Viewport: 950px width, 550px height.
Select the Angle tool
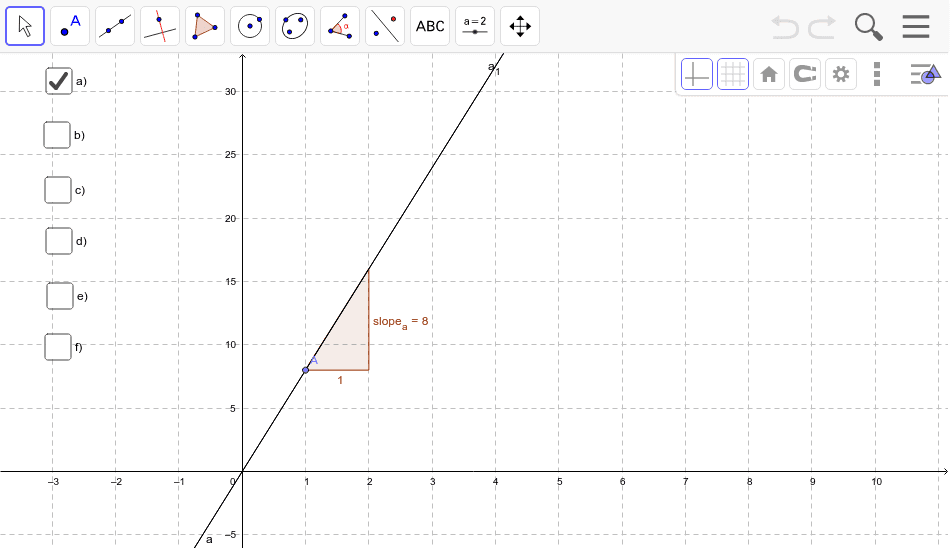pos(340,26)
